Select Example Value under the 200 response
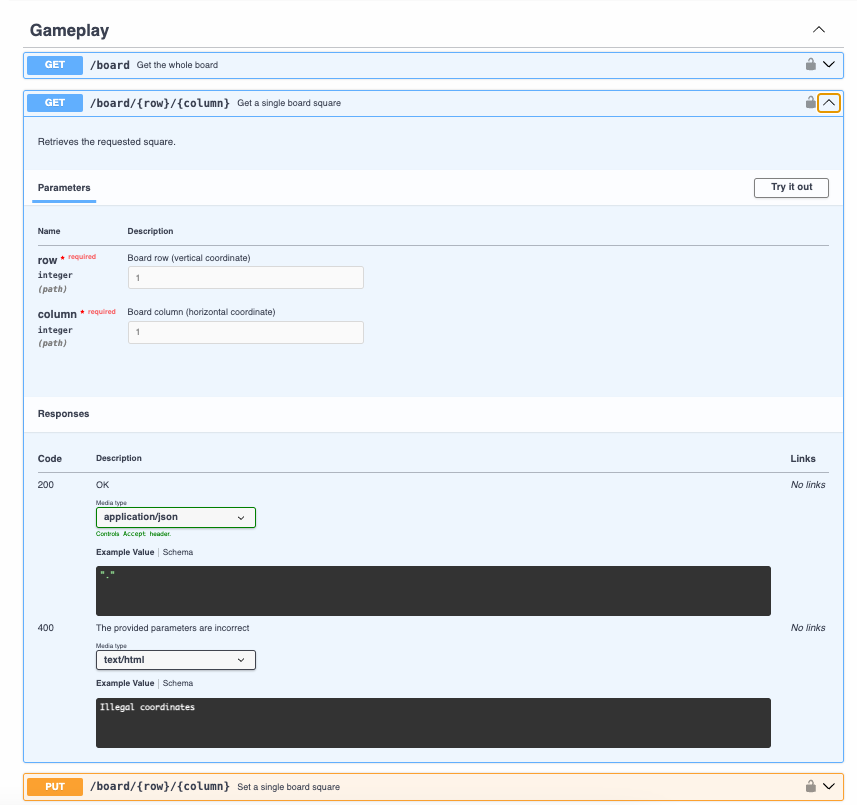Image resolution: width=857 pixels, height=805 pixels. pos(125,552)
